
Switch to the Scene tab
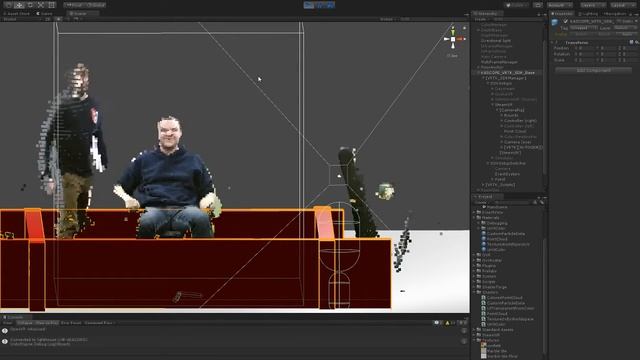83,13
